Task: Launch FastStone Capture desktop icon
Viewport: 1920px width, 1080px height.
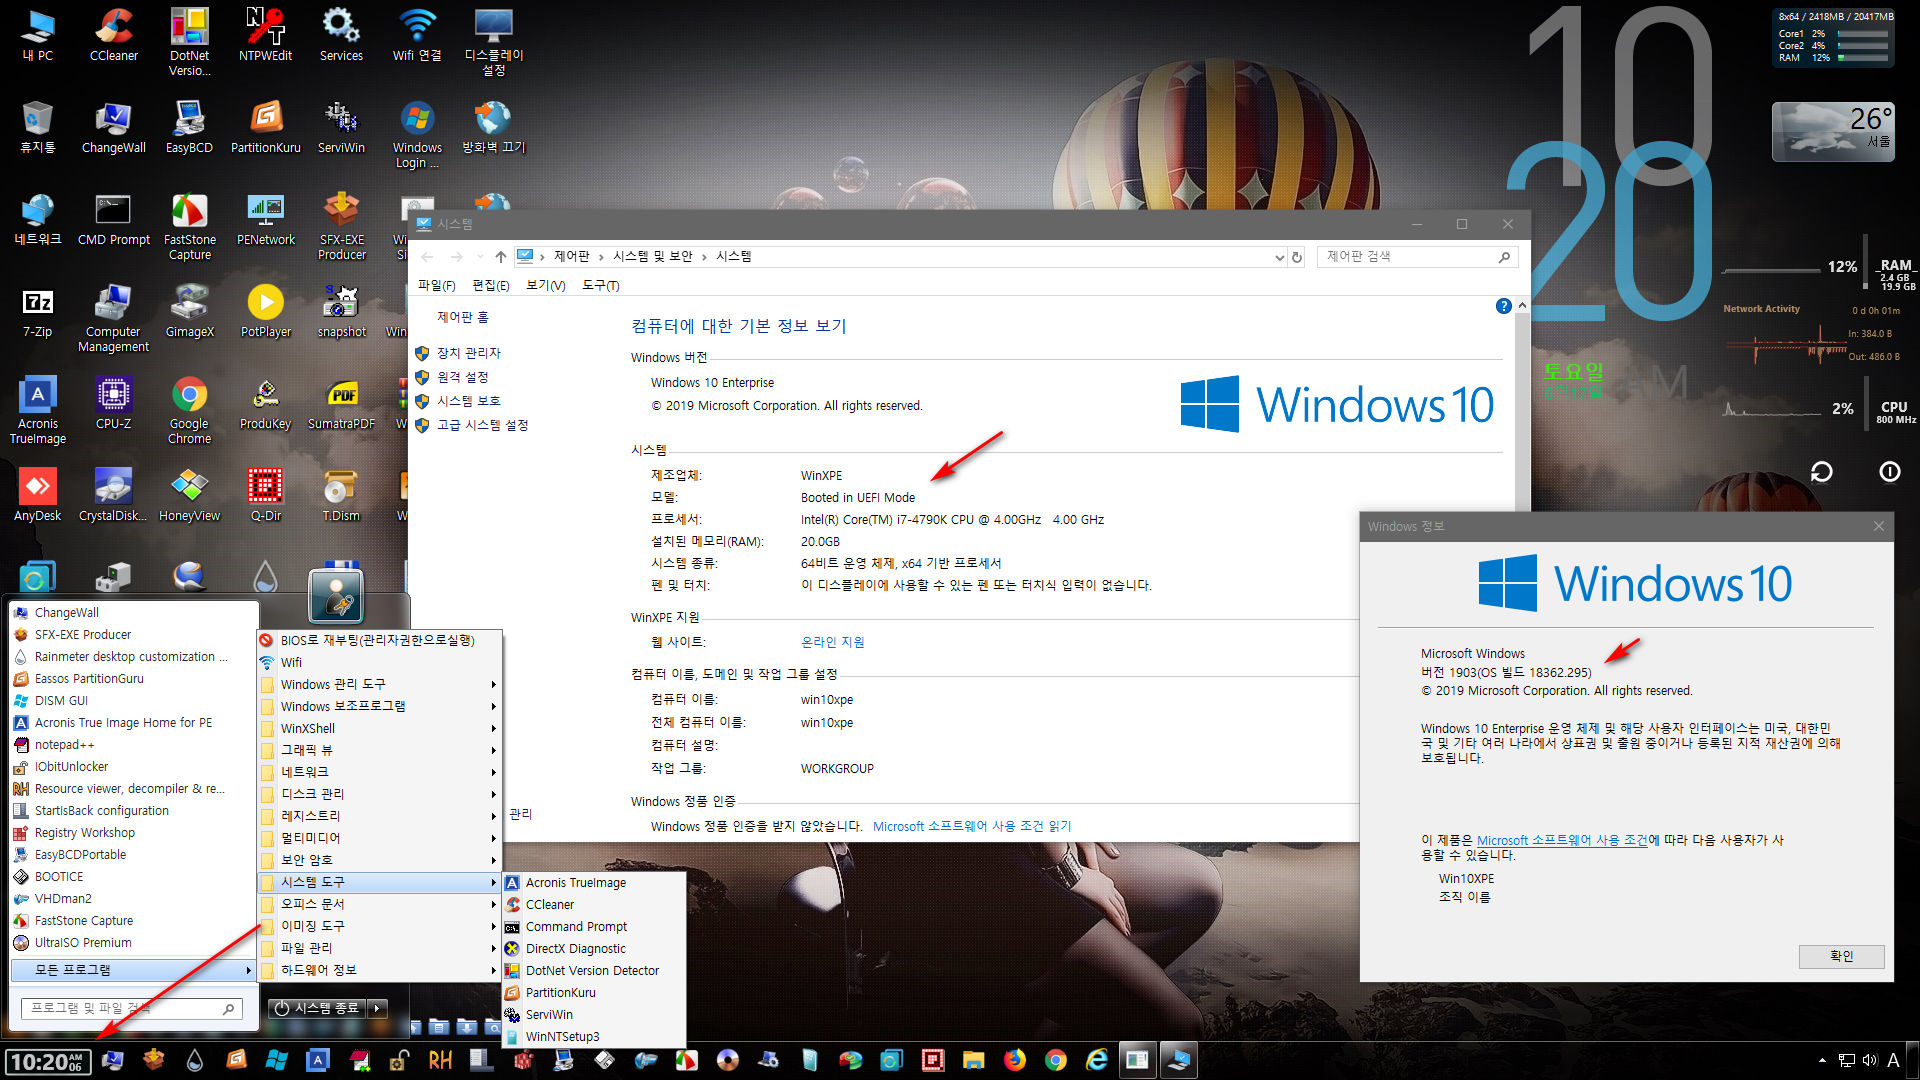Action: [x=189, y=227]
